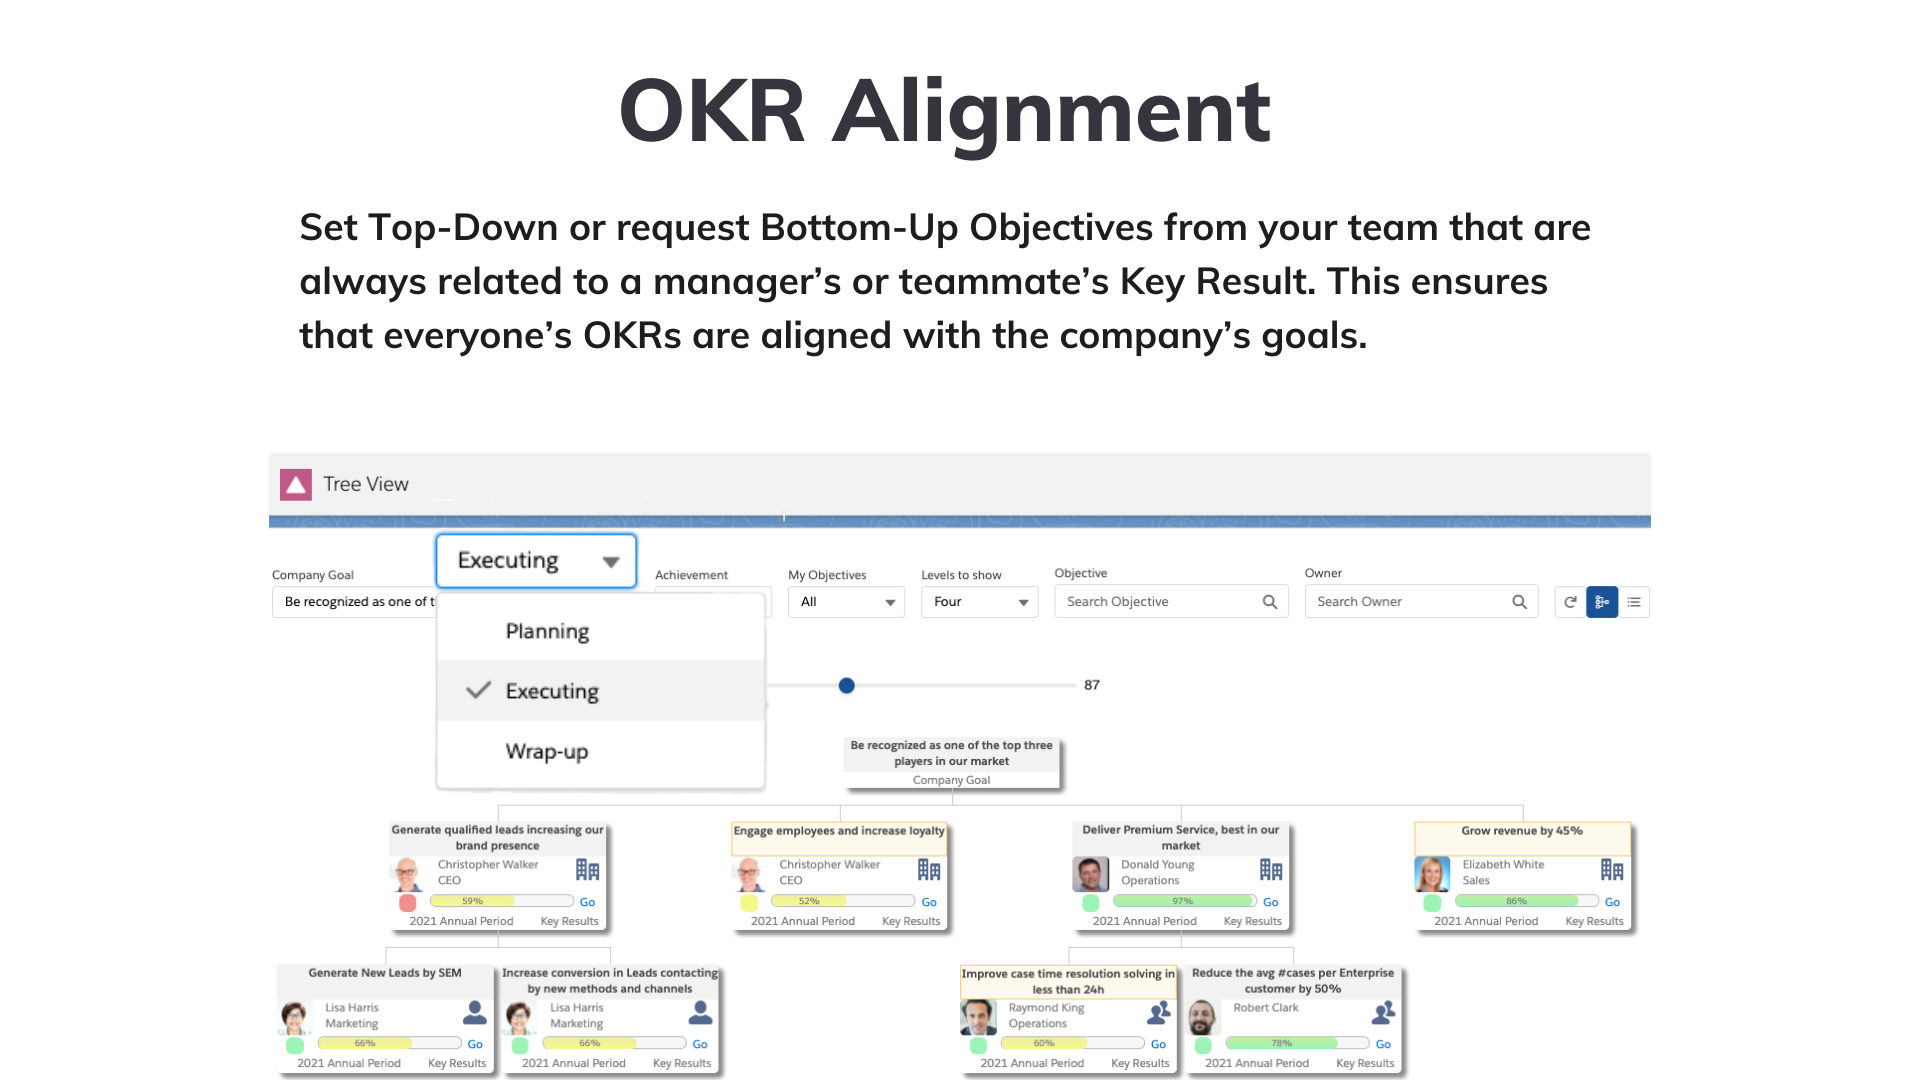Toggle checkmark on Executing option
The height and width of the screenshot is (1080, 1920).
[477, 690]
